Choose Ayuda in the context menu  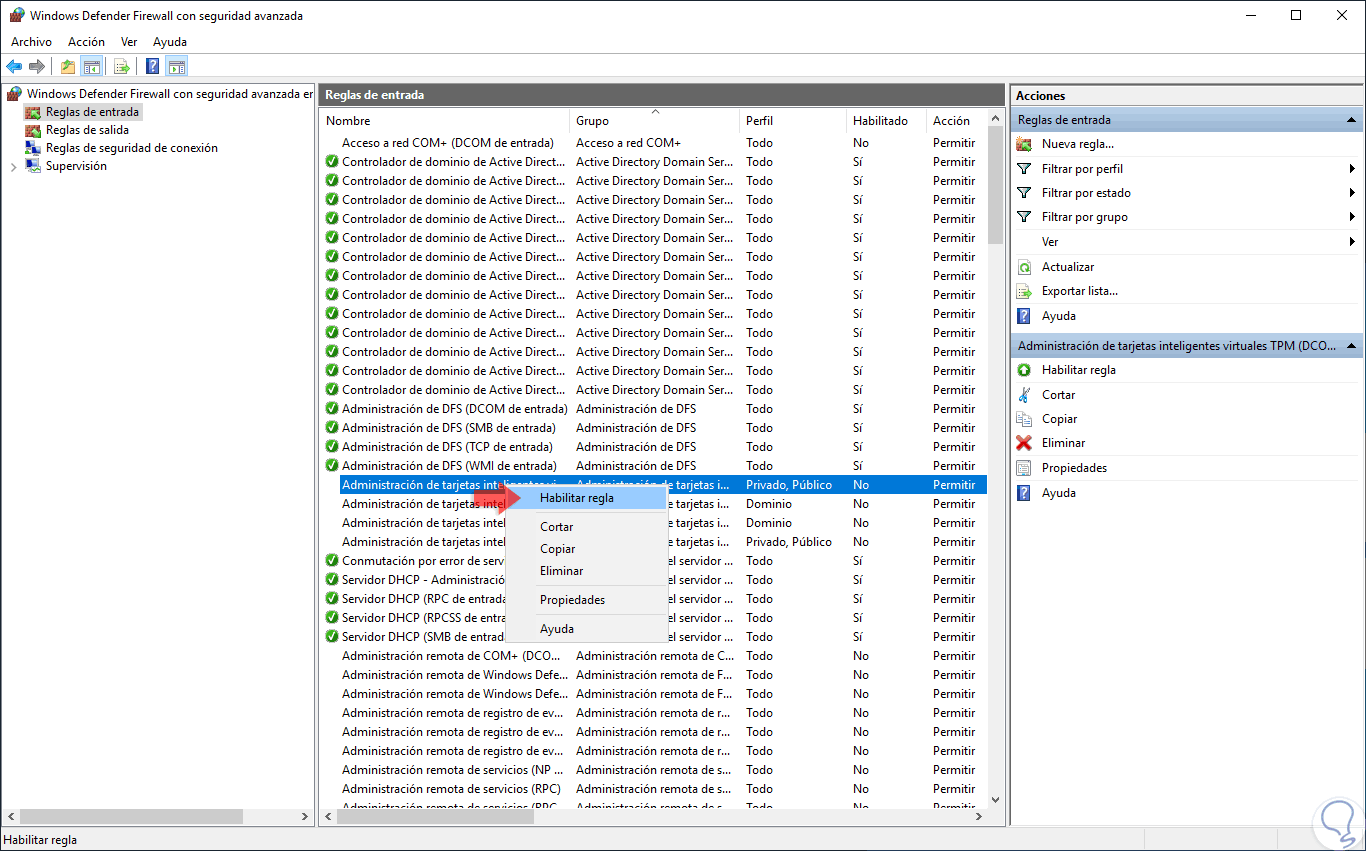[586, 629]
